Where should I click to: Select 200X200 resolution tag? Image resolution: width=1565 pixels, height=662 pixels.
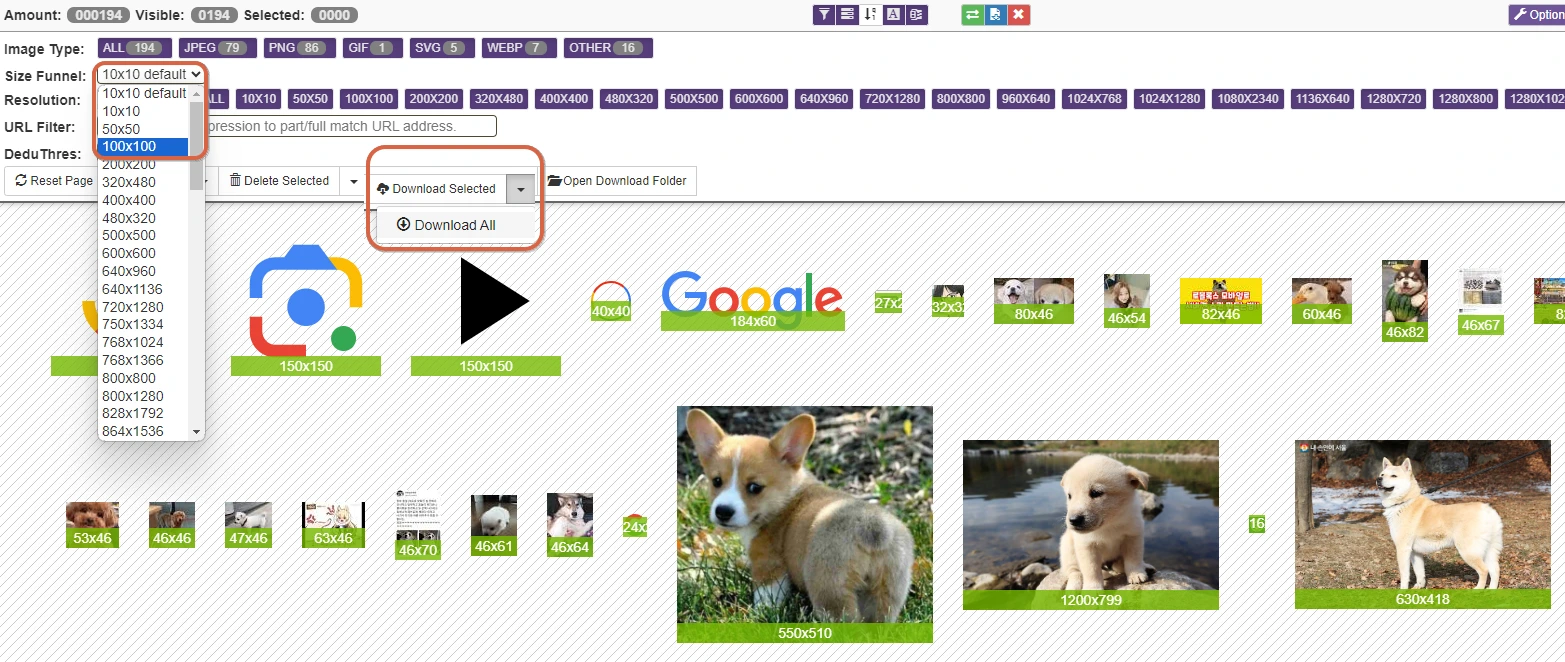435,99
